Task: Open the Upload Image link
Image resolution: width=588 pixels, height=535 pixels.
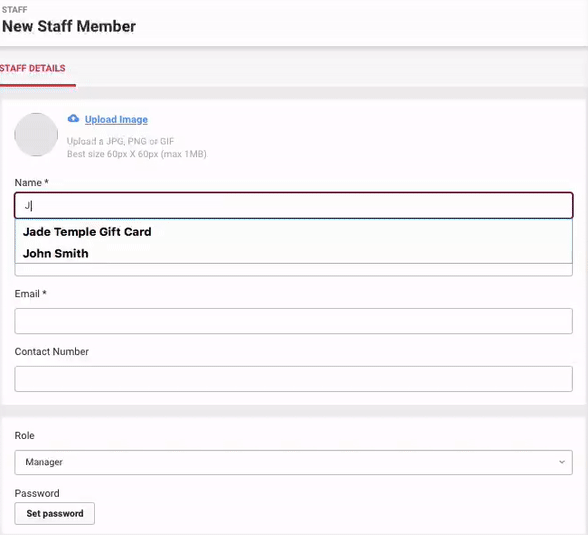Action: (116, 119)
